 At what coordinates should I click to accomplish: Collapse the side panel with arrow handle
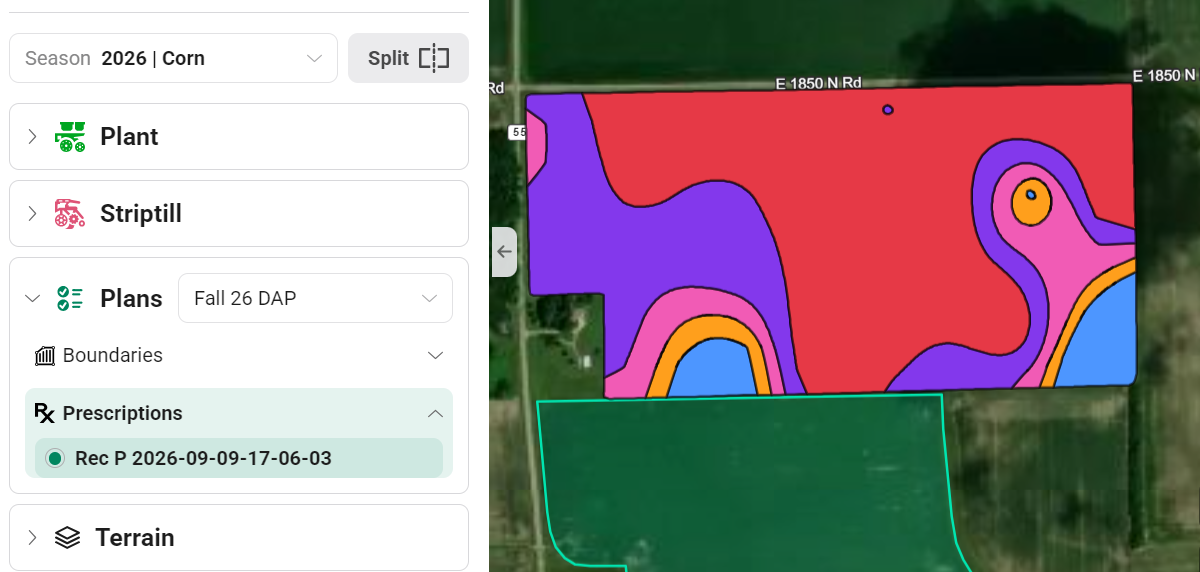coord(504,252)
